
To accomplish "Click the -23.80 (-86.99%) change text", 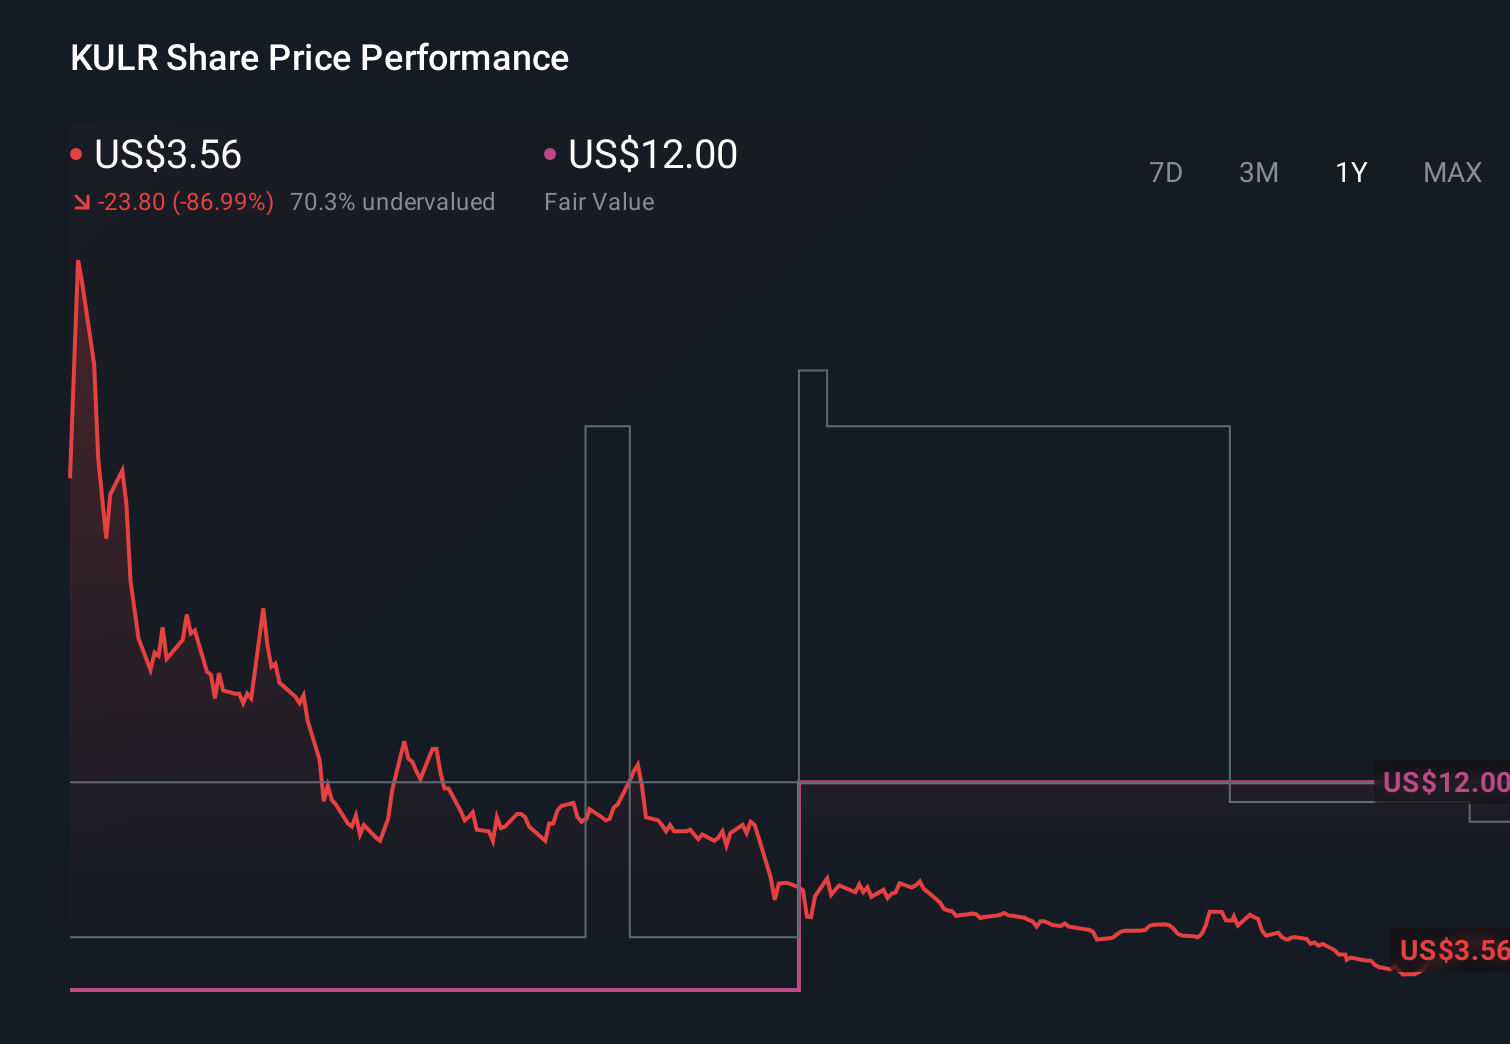I will tap(186, 201).
